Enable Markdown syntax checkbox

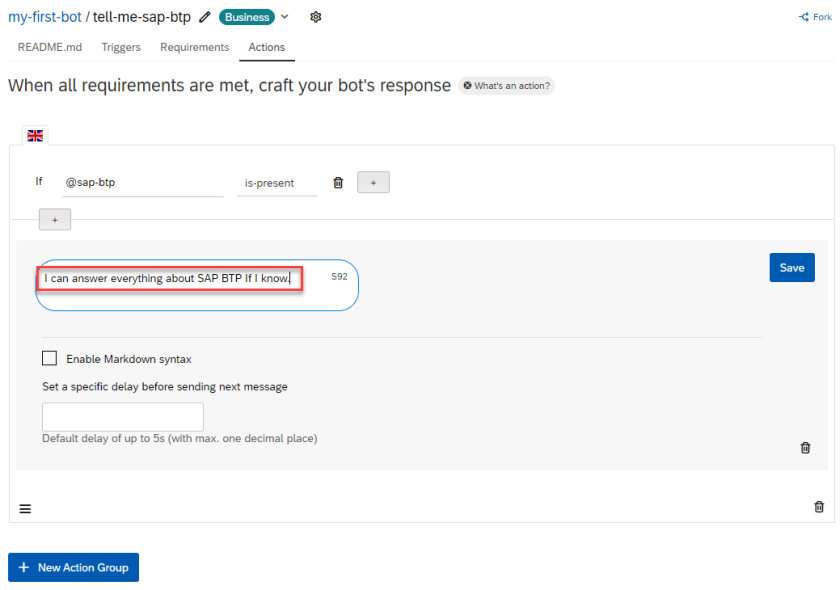(x=49, y=358)
